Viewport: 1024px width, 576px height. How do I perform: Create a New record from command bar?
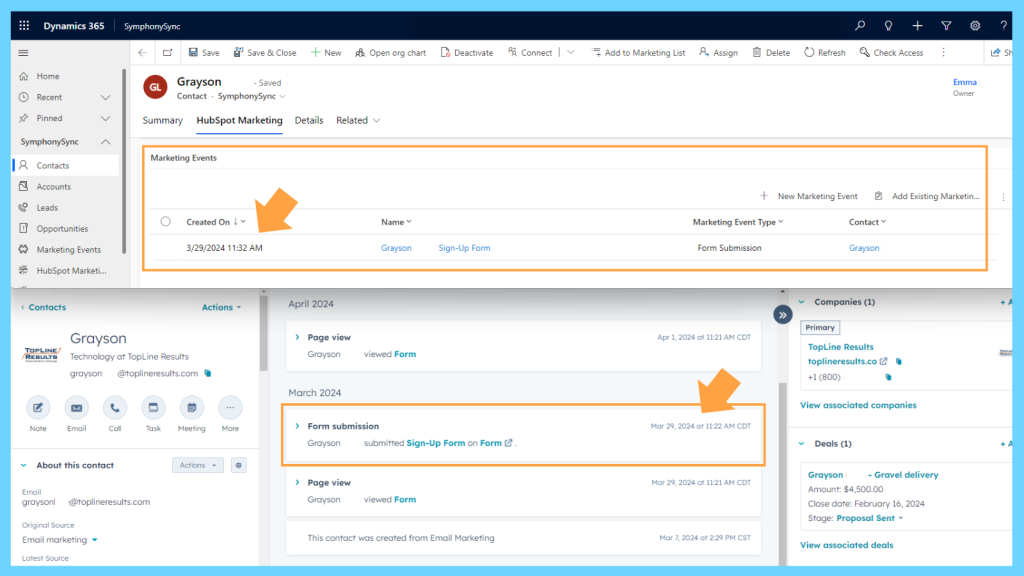pyautogui.click(x=326, y=52)
